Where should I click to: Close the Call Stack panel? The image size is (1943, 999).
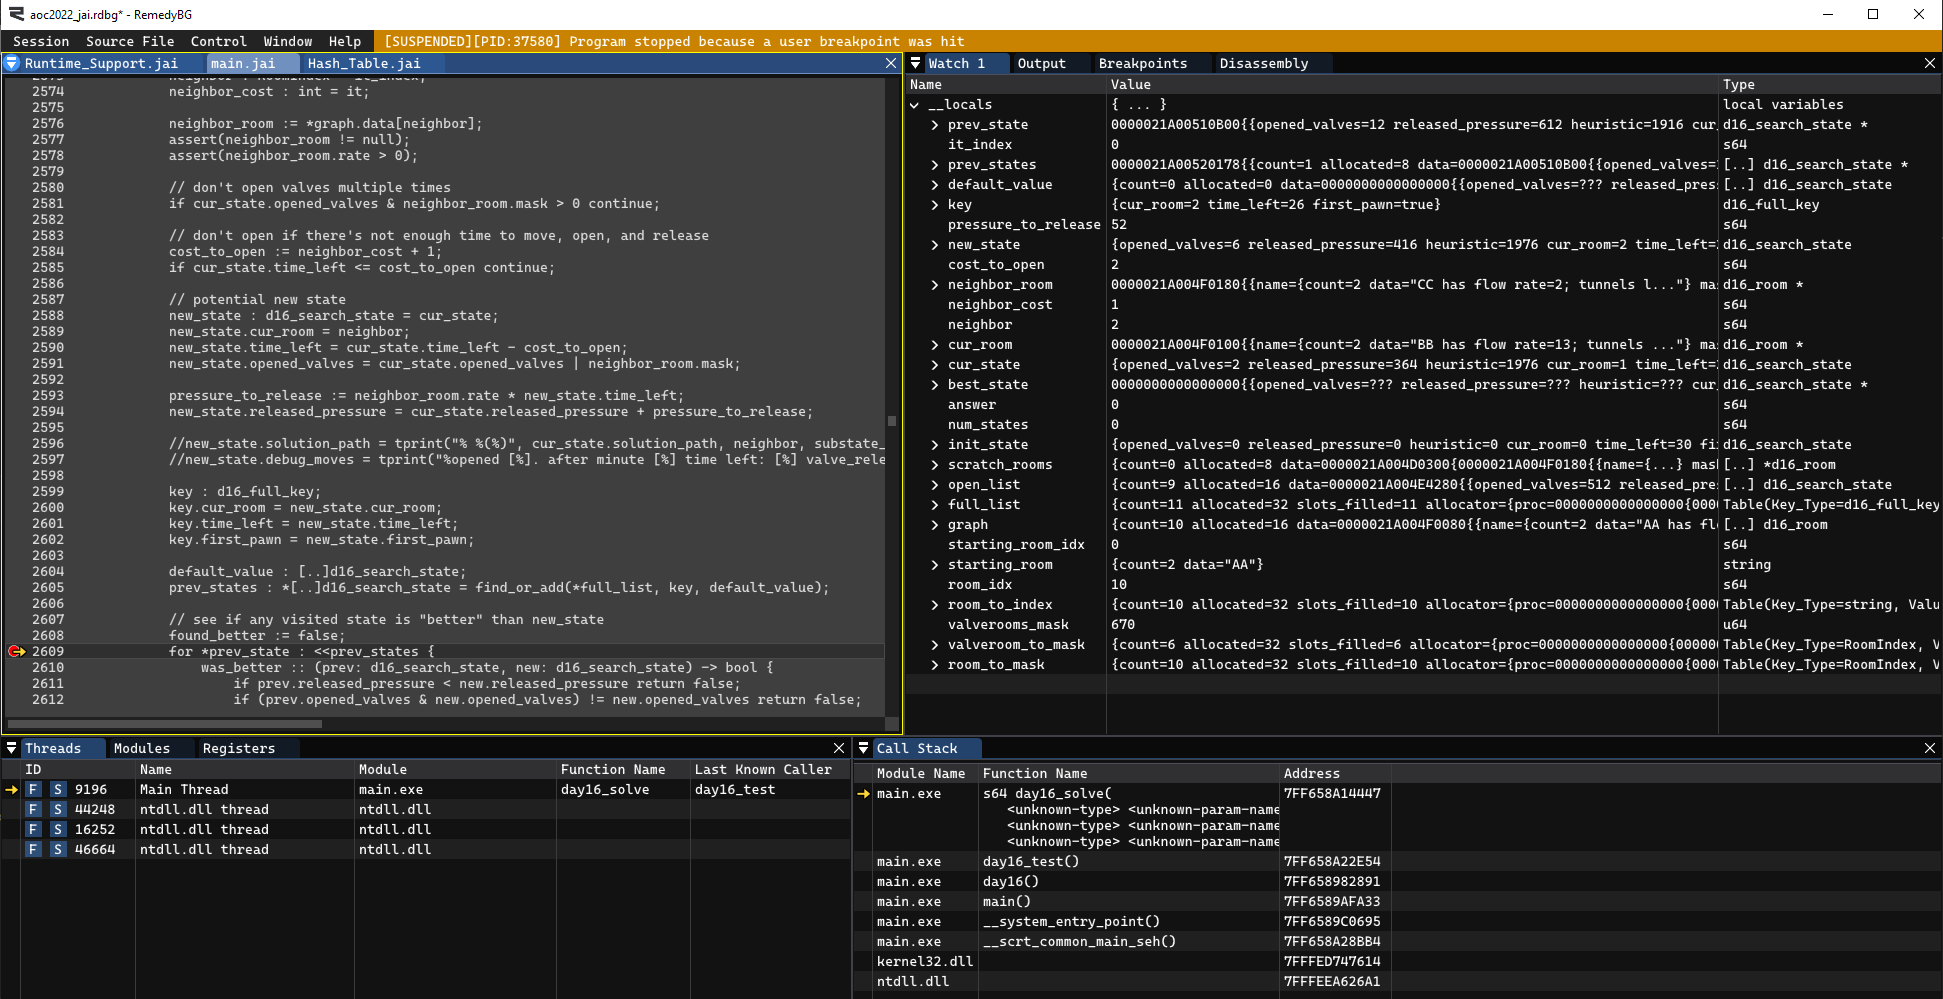tap(1930, 748)
